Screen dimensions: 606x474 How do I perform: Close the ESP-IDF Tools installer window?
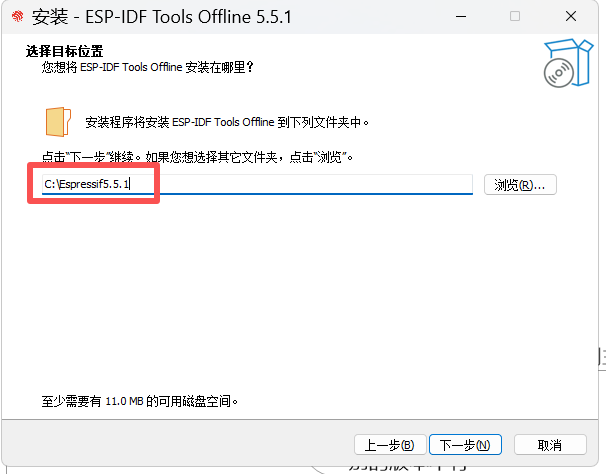[x=571, y=16]
